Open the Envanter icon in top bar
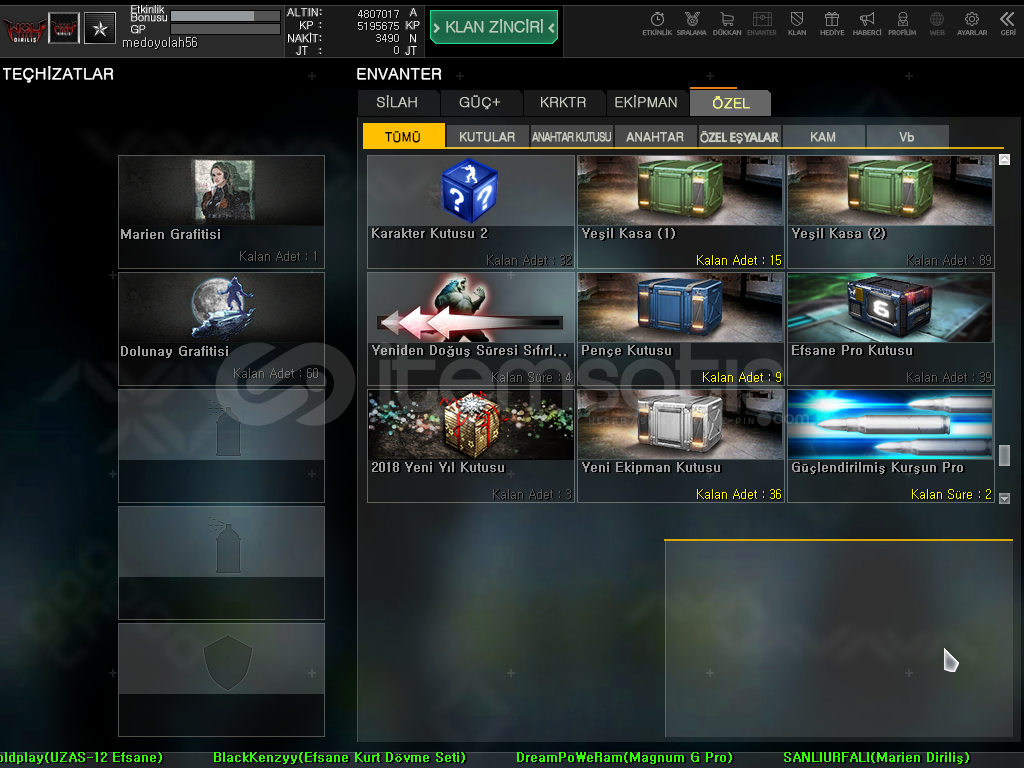 [761, 24]
